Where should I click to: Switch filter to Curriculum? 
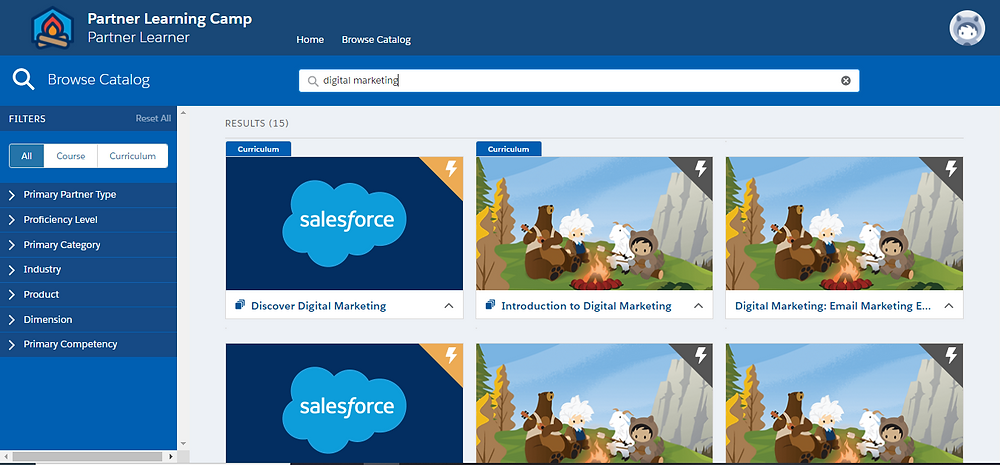(x=132, y=156)
